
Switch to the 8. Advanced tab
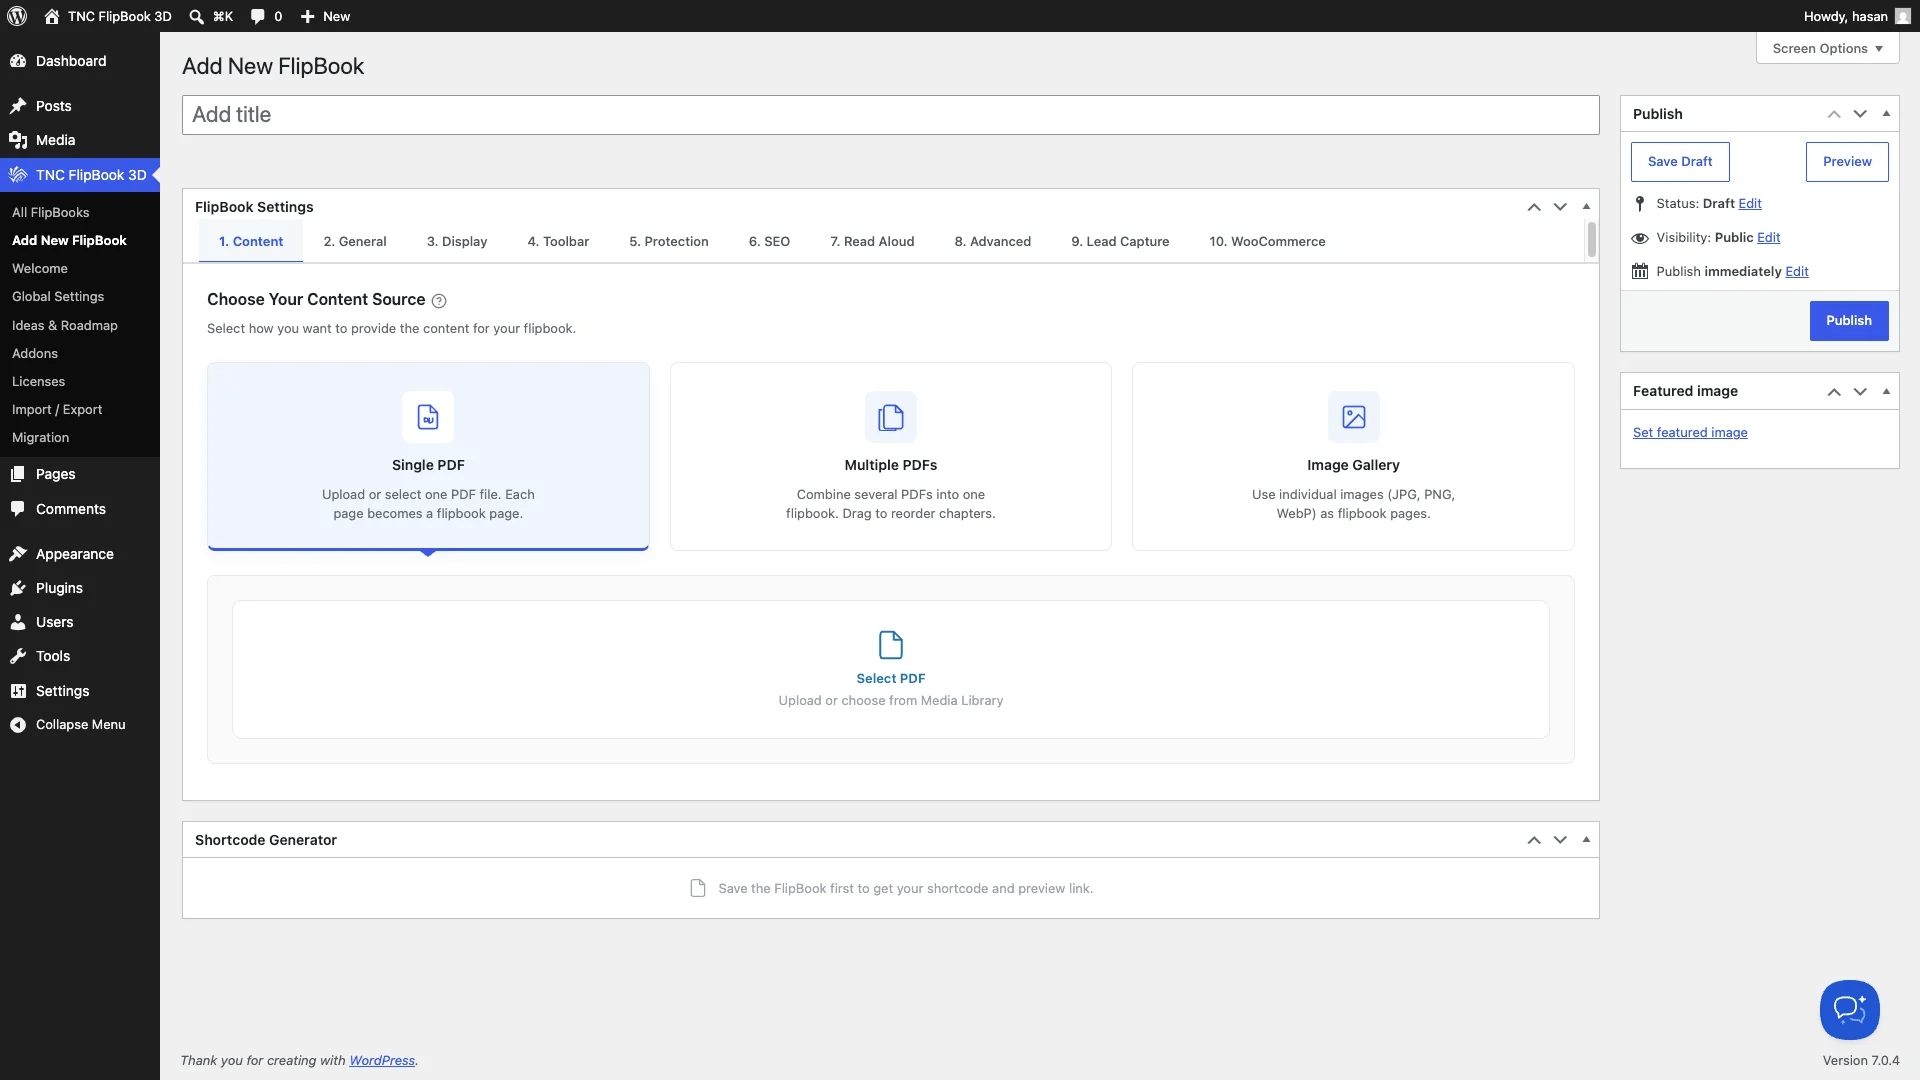[992, 242]
